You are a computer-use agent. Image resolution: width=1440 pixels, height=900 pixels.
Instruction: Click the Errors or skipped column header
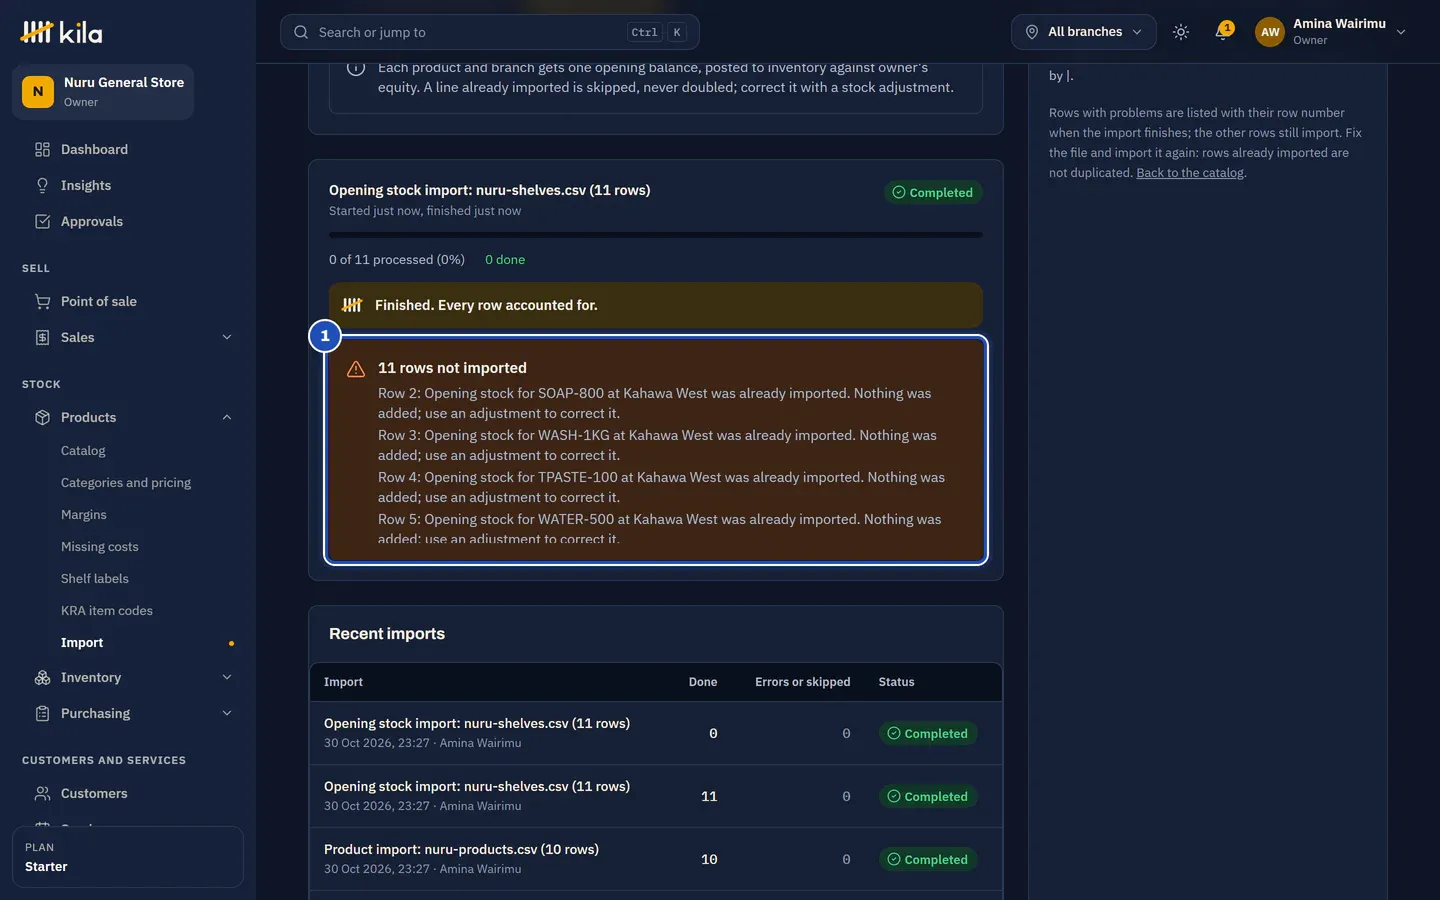point(802,682)
